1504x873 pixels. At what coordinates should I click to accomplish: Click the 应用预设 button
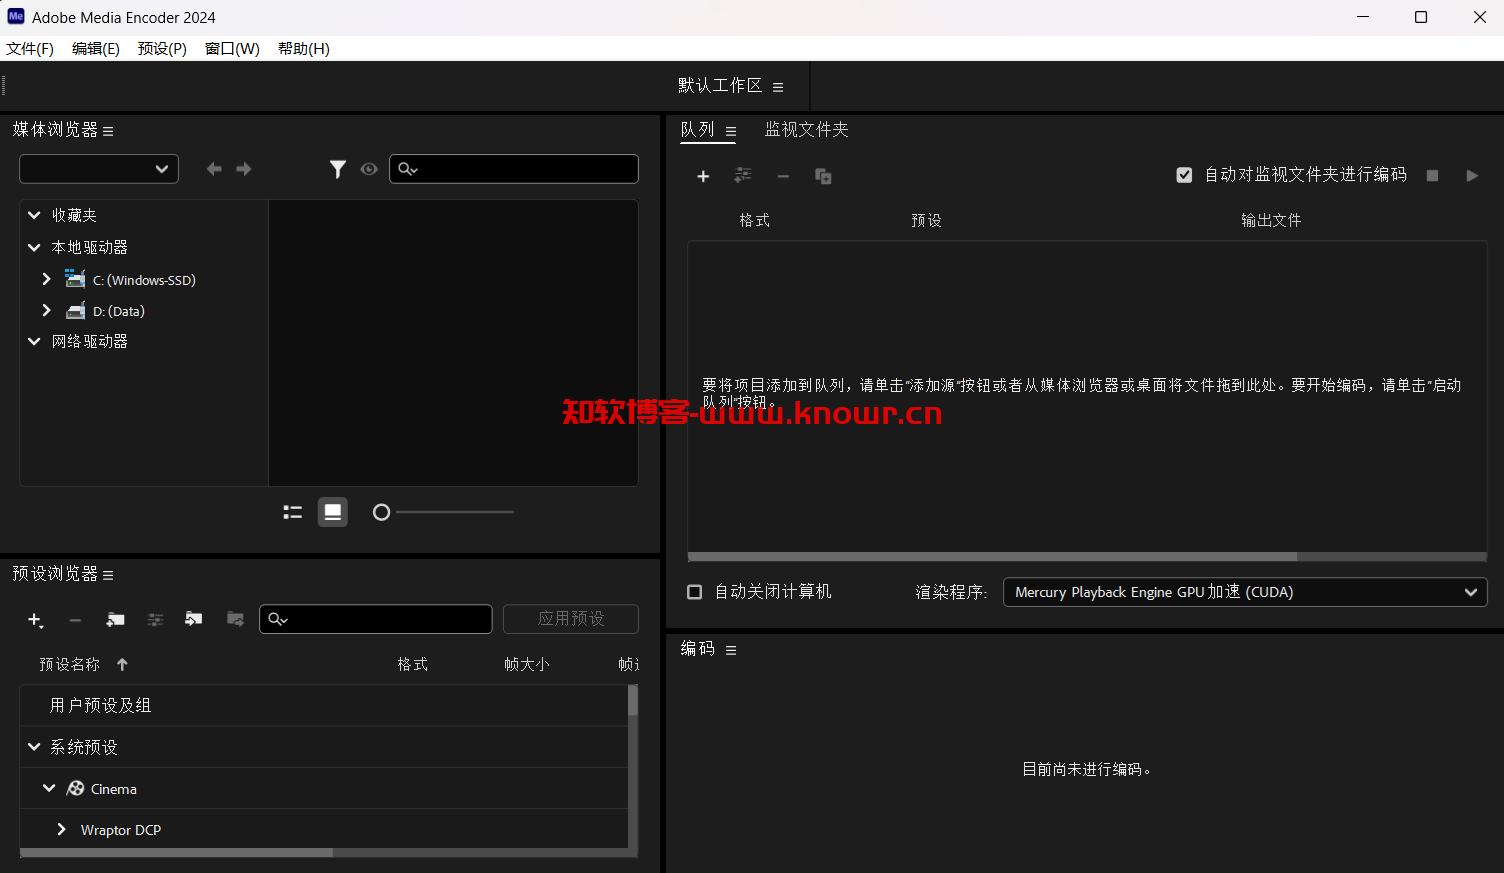pyautogui.click(x=571, y=619)
